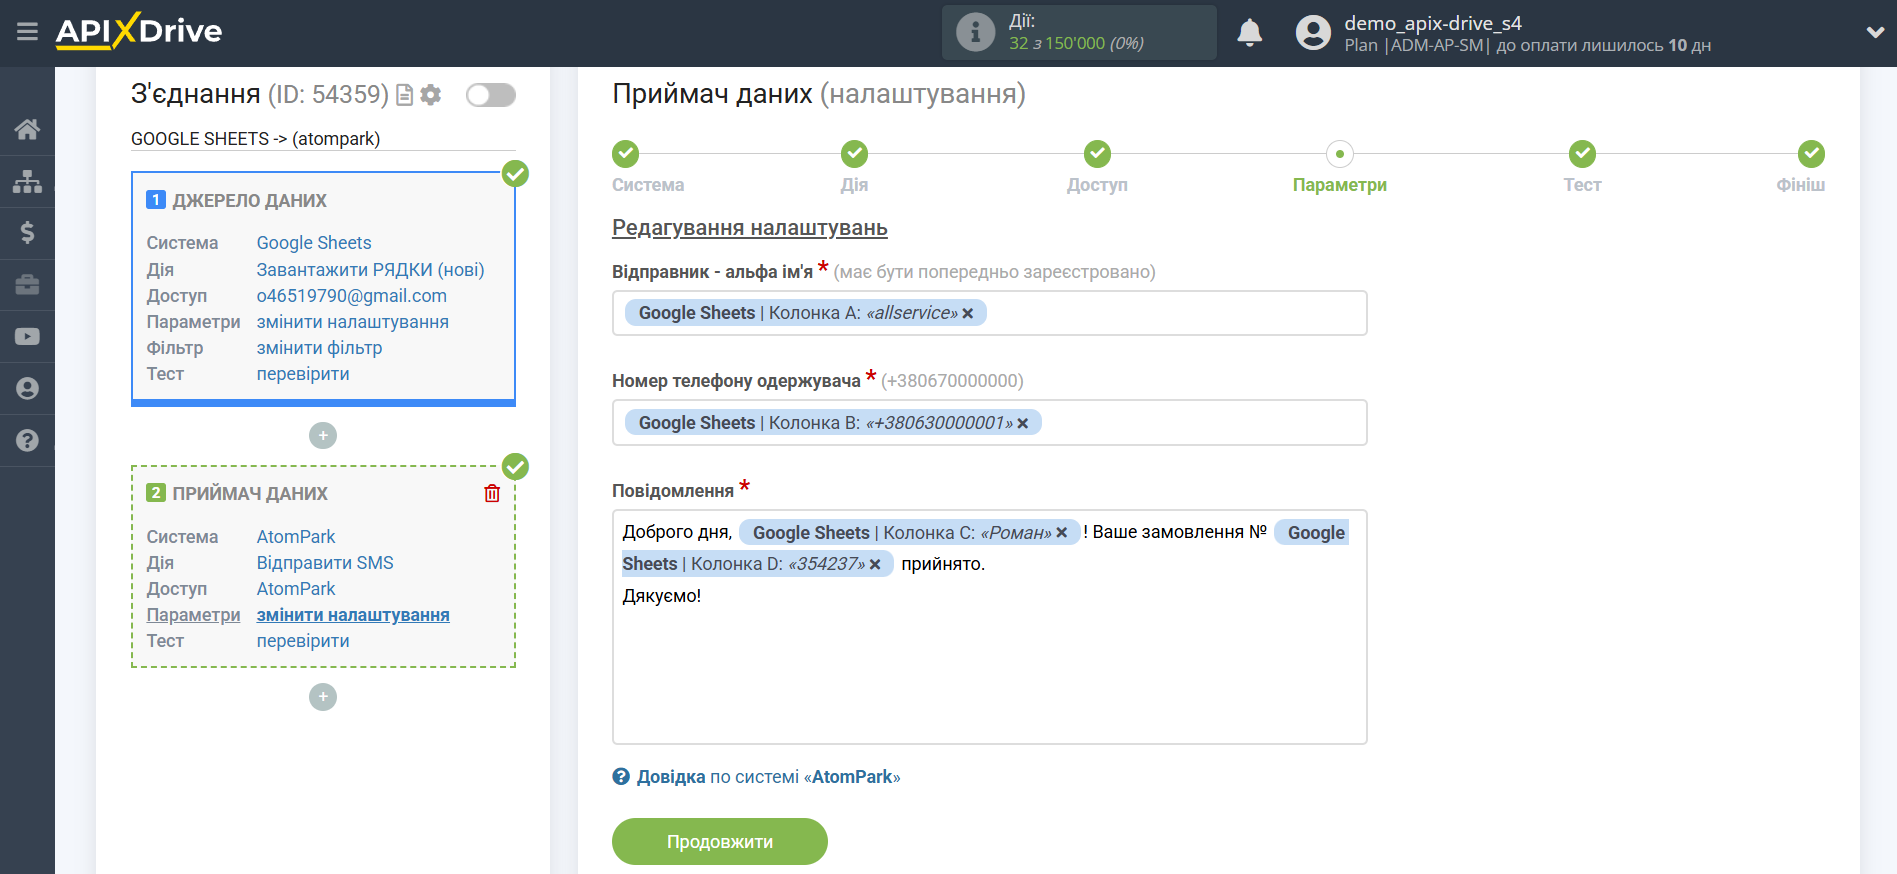The width and height of the screenshot is (1897, 874).
Task: Click source перевірити test link
Action: pos(303,374)
